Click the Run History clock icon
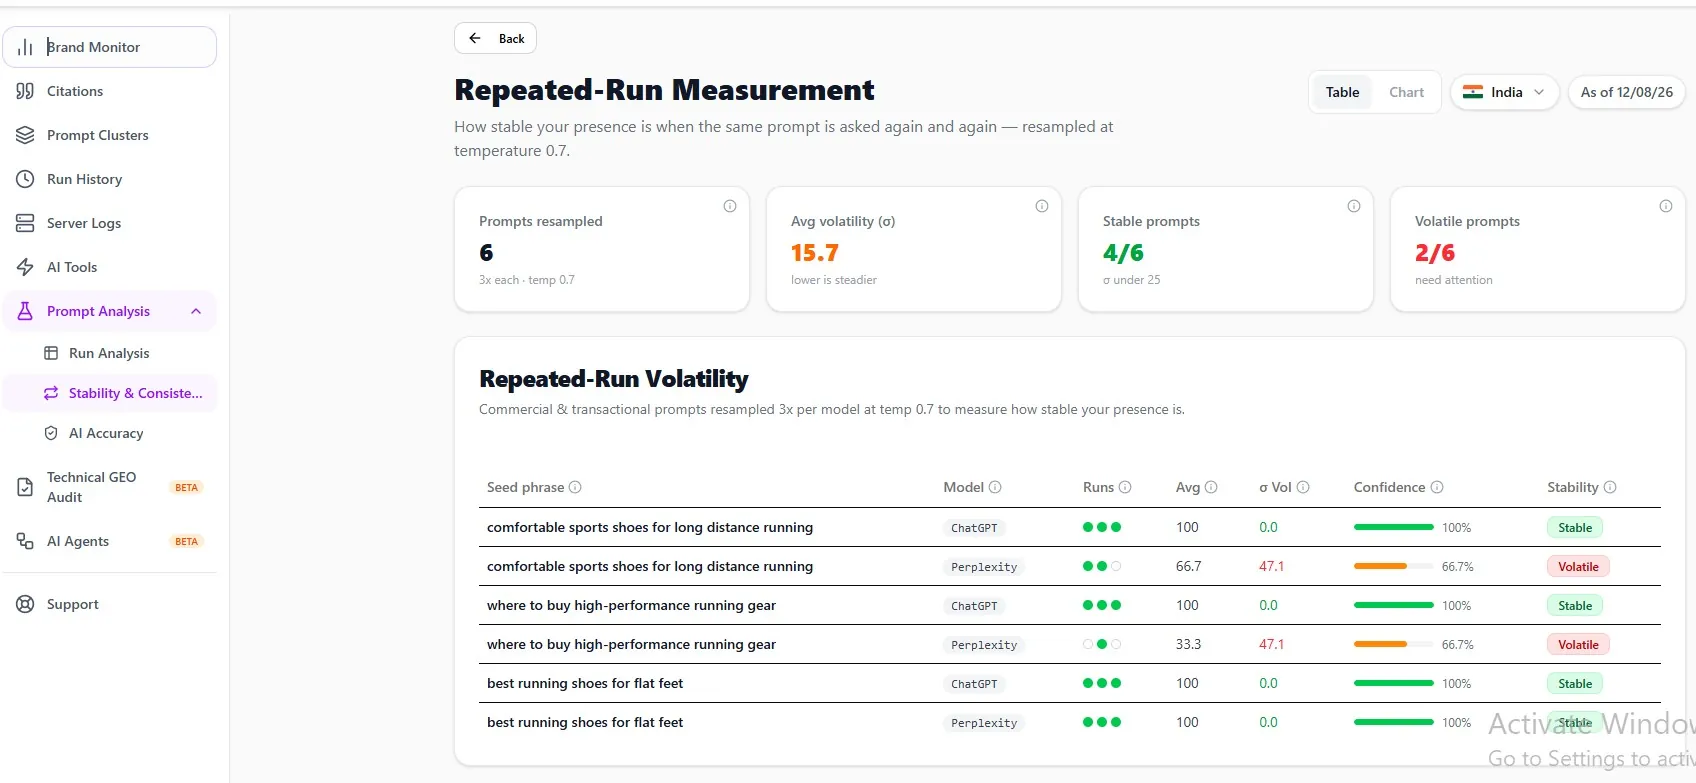Screen dimensions: 1696x783 coord(25,179)
